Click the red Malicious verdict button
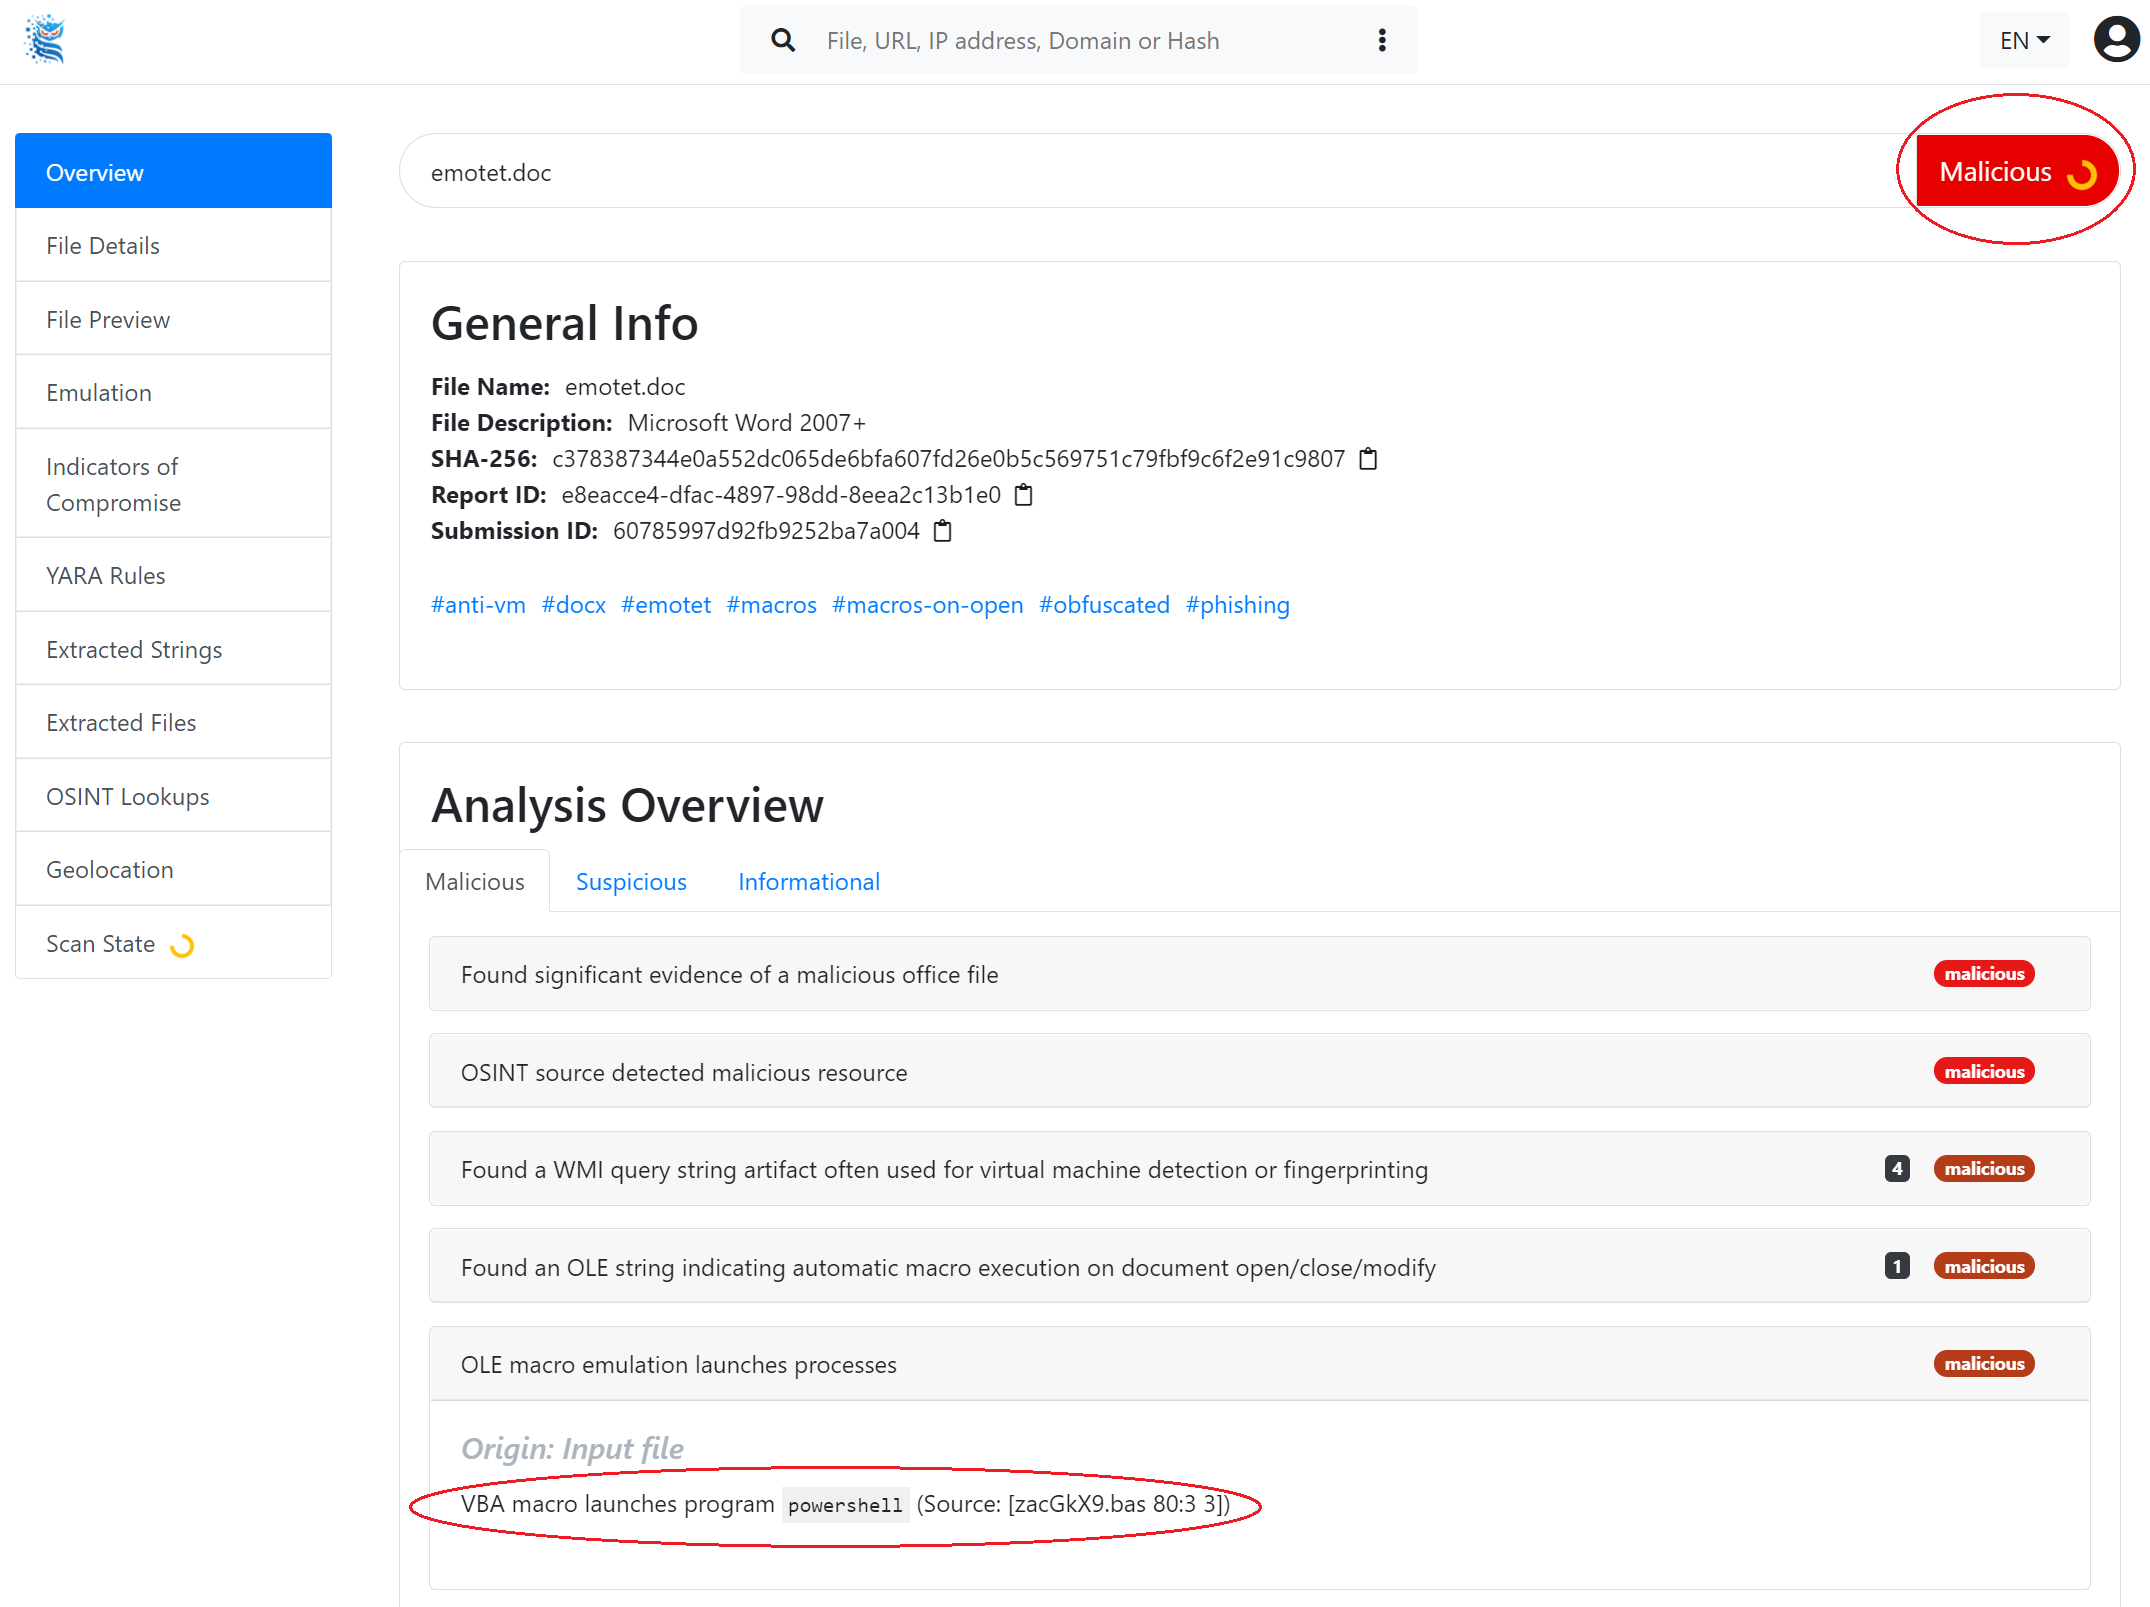The image size is (2150, 1607). 2015,172
